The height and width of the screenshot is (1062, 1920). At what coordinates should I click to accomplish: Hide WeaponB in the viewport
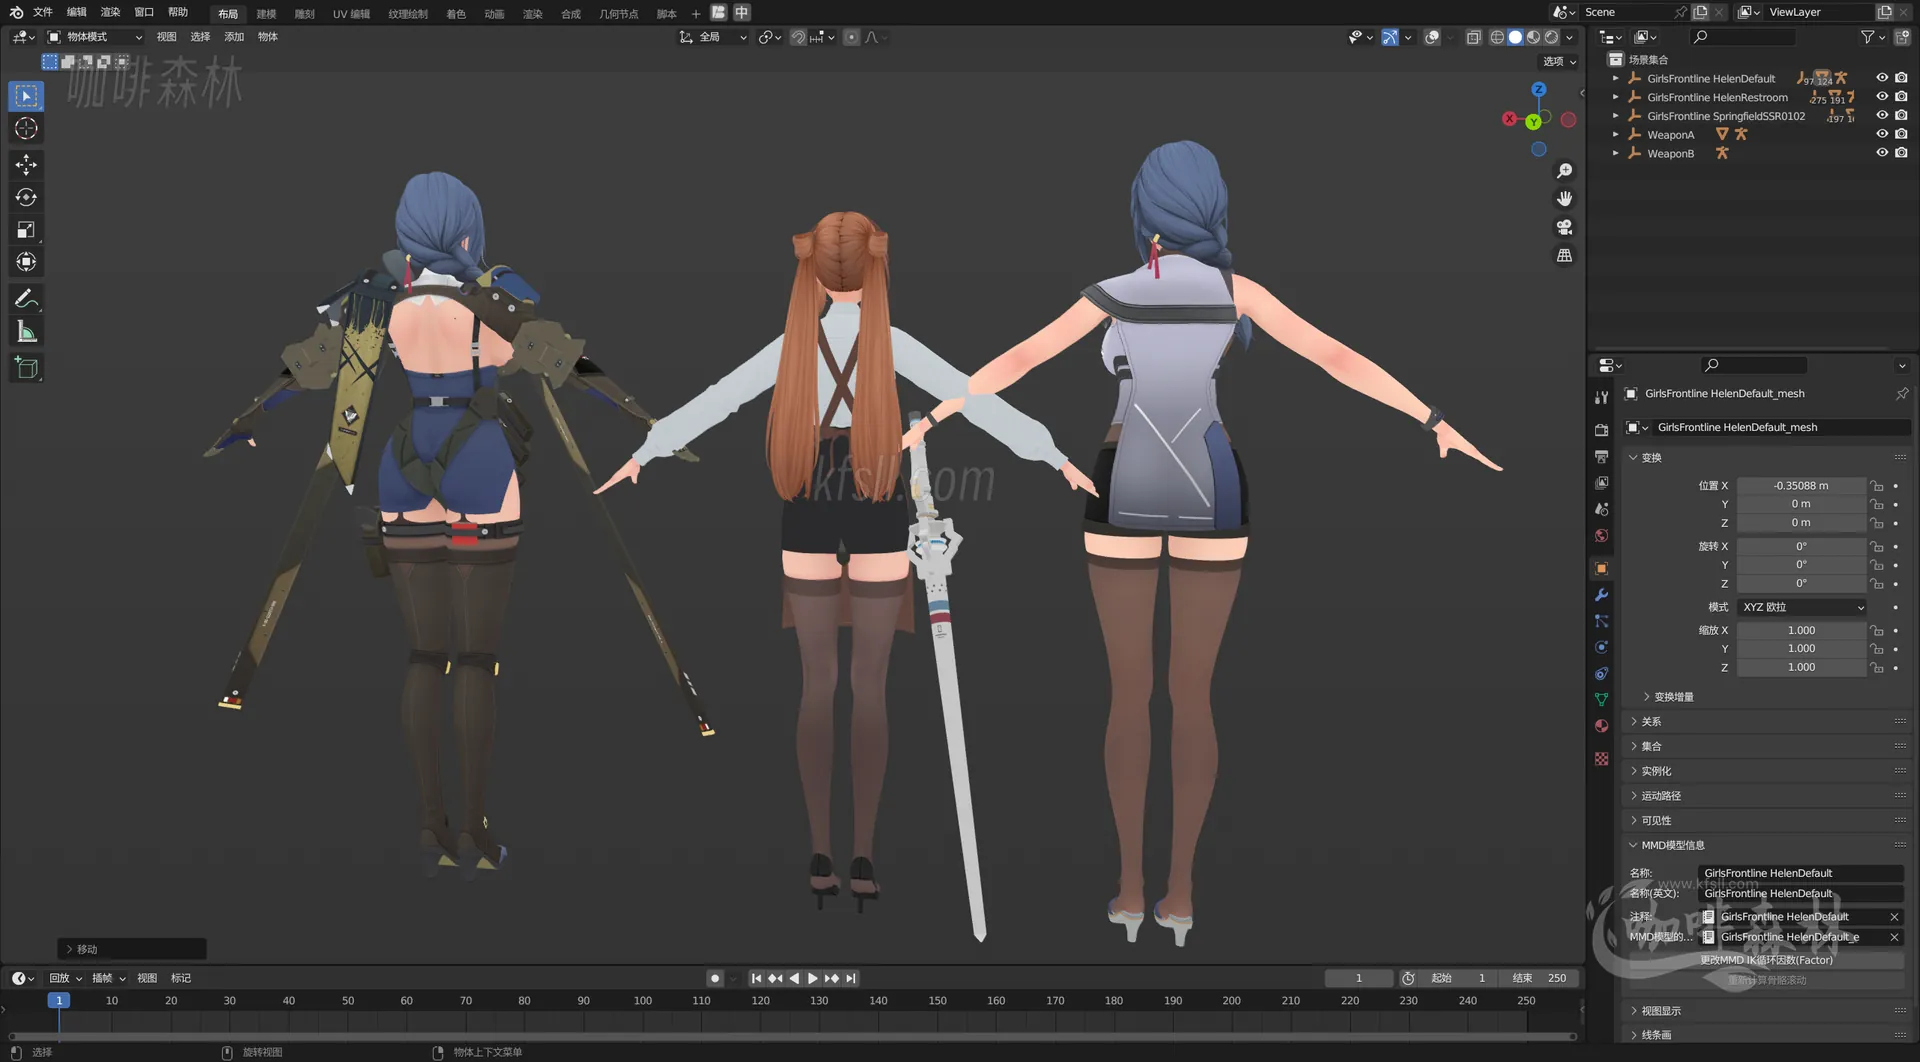(1883, 152)
